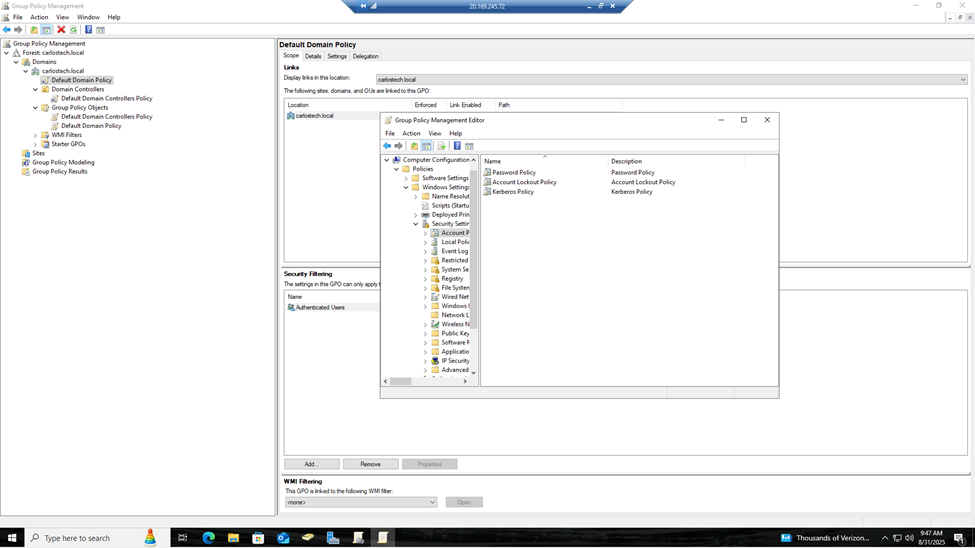Expand the WMI Filters tree node
The image size is (975, 548).
tap(36, 135)
